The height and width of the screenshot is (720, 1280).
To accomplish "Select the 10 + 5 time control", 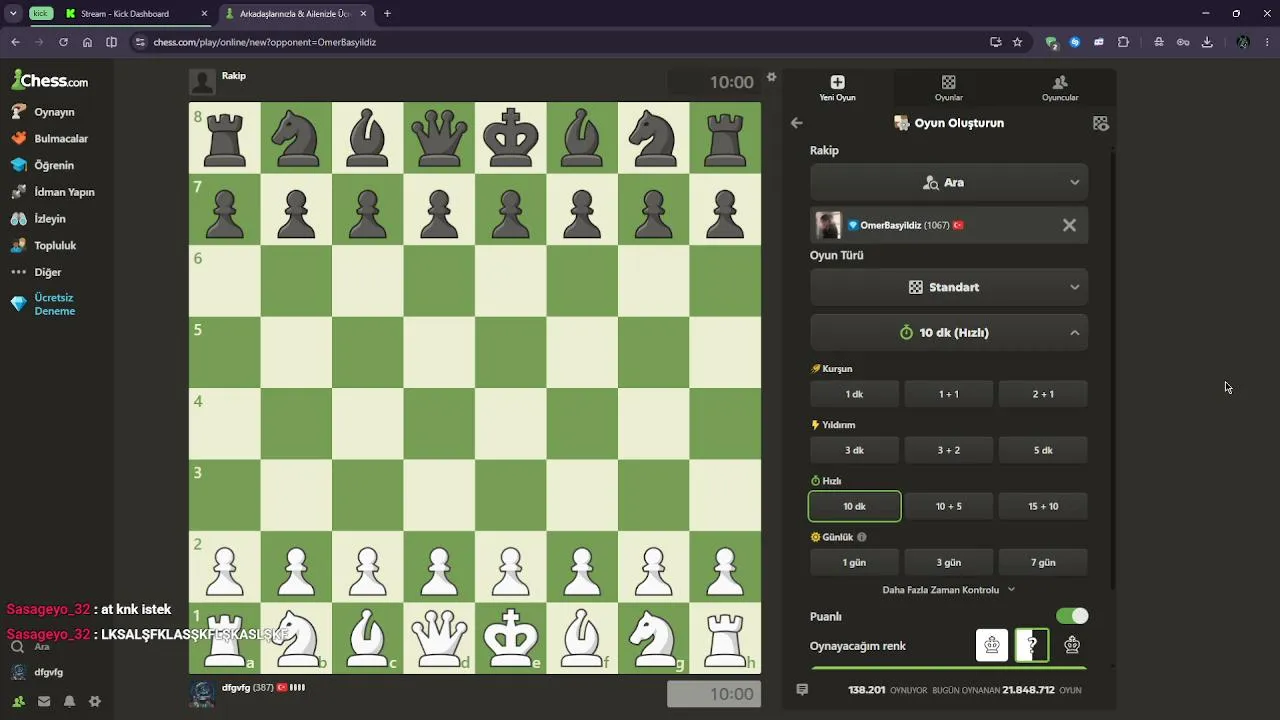I will click(949, 506).
